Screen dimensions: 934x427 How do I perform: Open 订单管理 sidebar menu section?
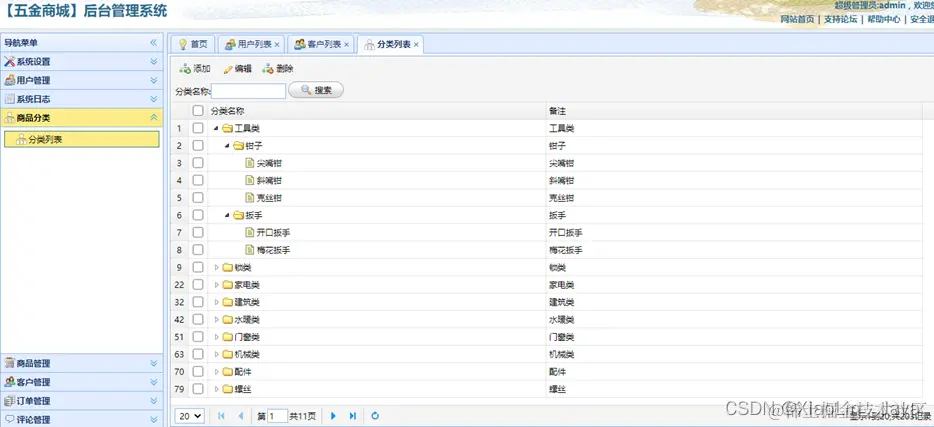(81, 401)
